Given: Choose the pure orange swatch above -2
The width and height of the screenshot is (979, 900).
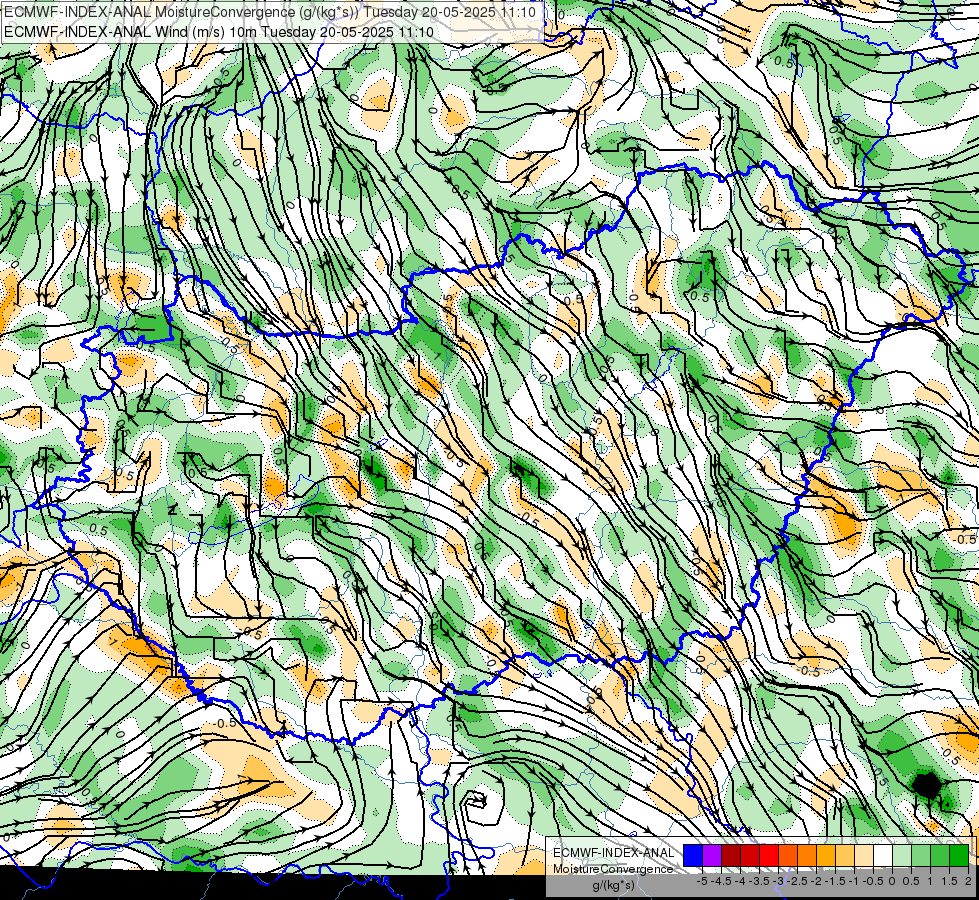Looking at the screenshot, I should click(x=807, y=855).
